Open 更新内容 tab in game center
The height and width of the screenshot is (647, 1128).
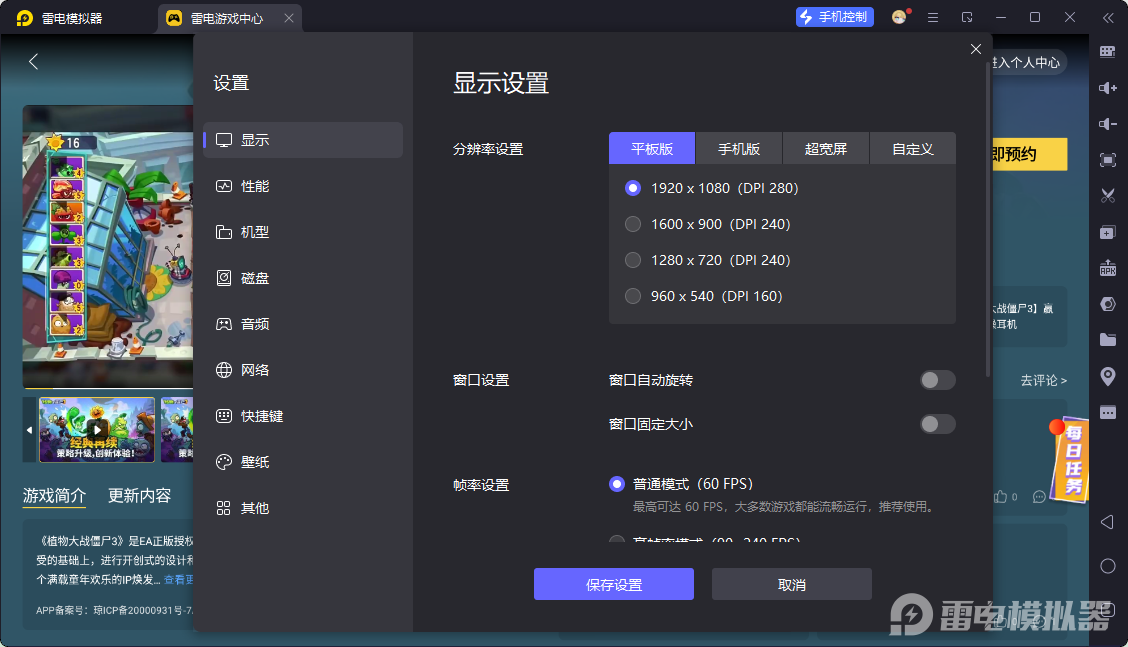(140, 495)
